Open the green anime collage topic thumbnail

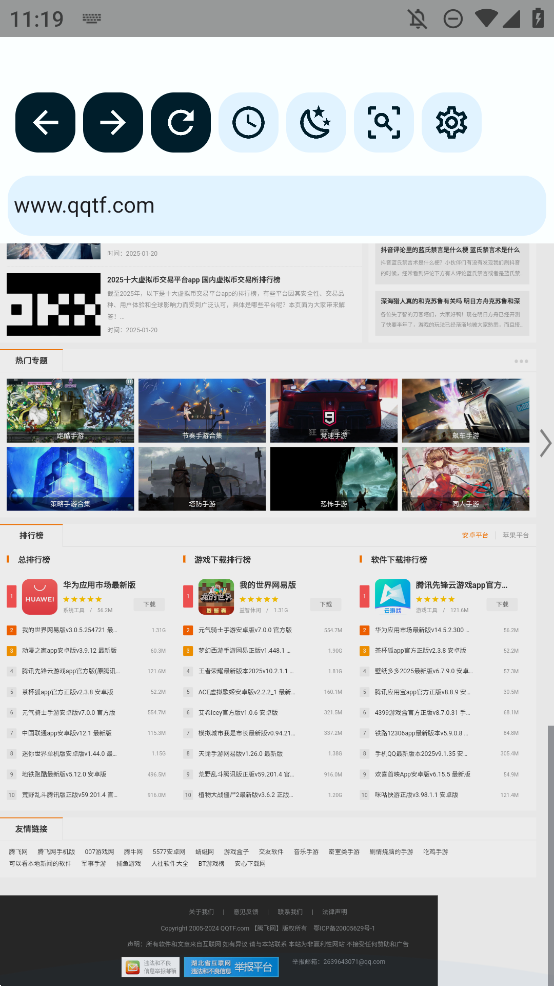[x=70, y=411]
